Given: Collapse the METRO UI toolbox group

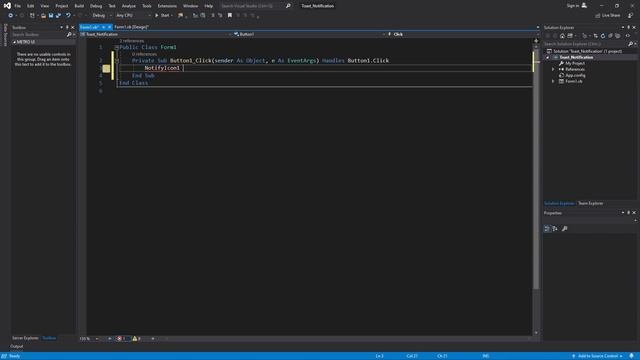Looking at the screenshot, I should tap(14, 42).
